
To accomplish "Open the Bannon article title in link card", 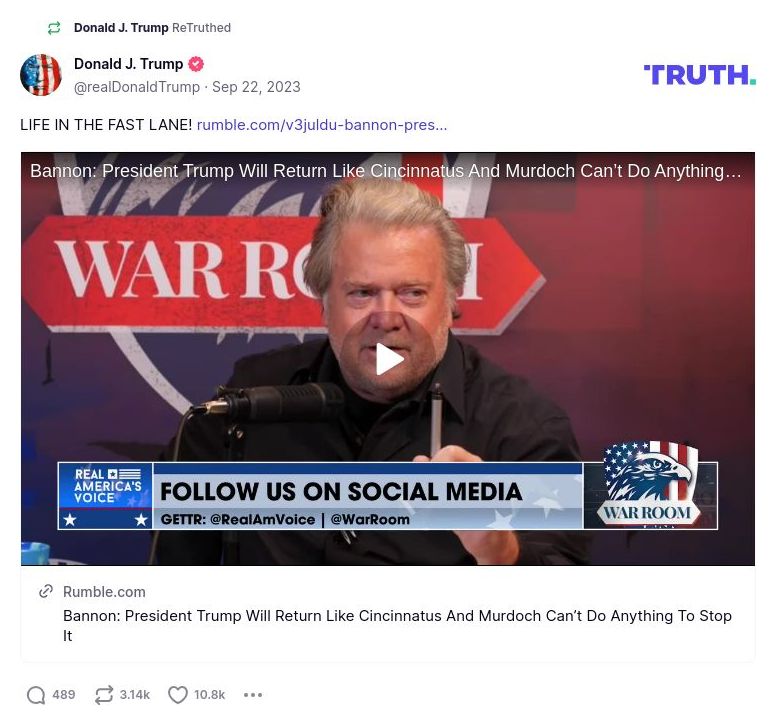I will click(x=397, y=625).
